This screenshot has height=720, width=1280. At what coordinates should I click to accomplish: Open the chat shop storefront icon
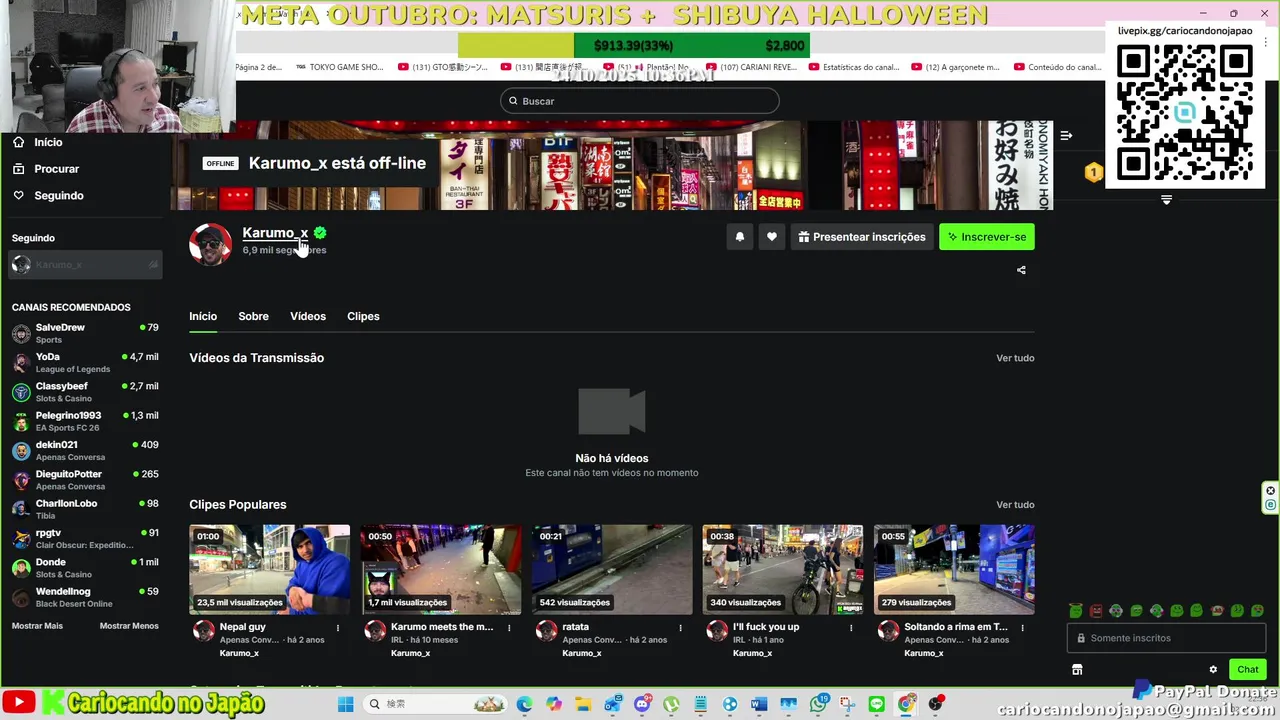[1077, 669]
